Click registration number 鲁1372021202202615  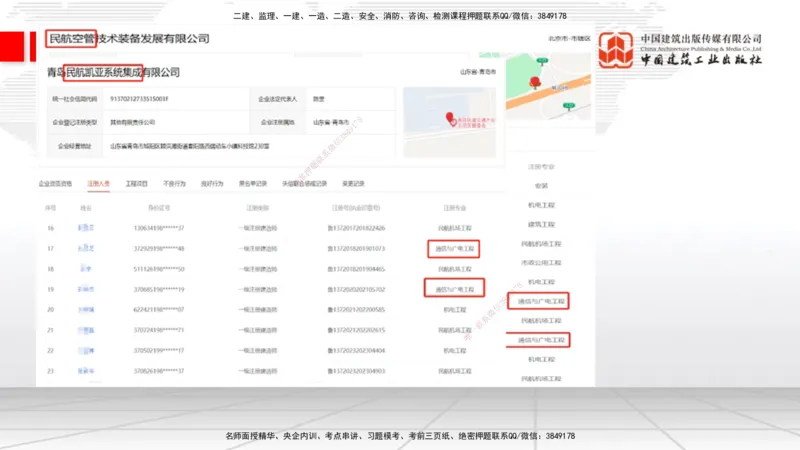point(356,330)
